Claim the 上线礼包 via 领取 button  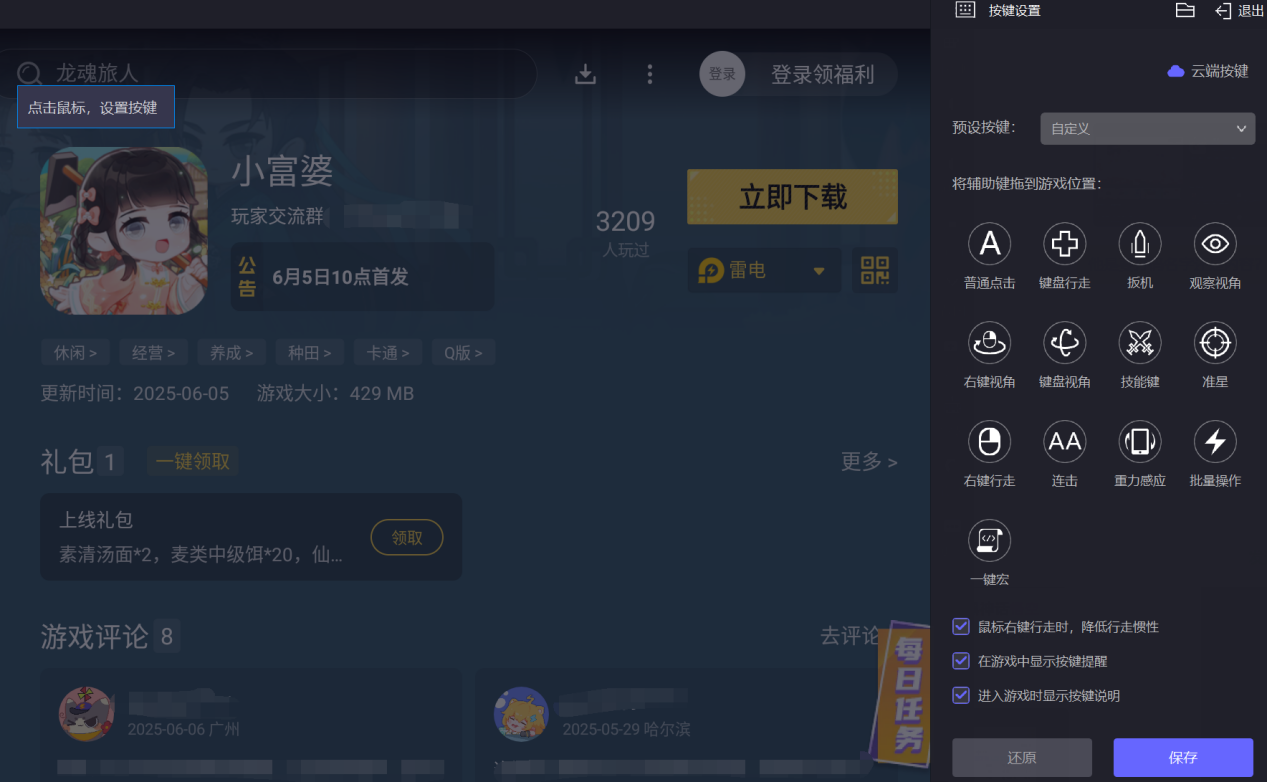click(x=406, y=537)
